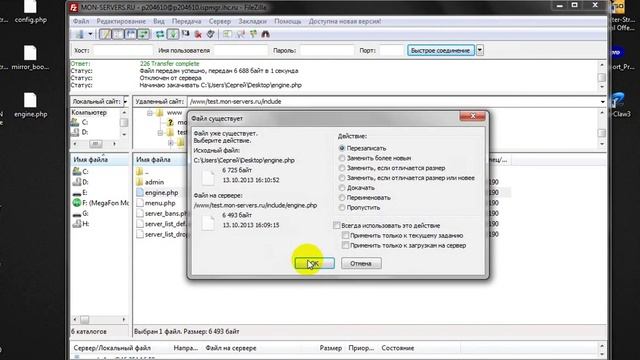Focus the Имя пользователя input field
The image size is (640, 360).
click(x=241, y=50)
